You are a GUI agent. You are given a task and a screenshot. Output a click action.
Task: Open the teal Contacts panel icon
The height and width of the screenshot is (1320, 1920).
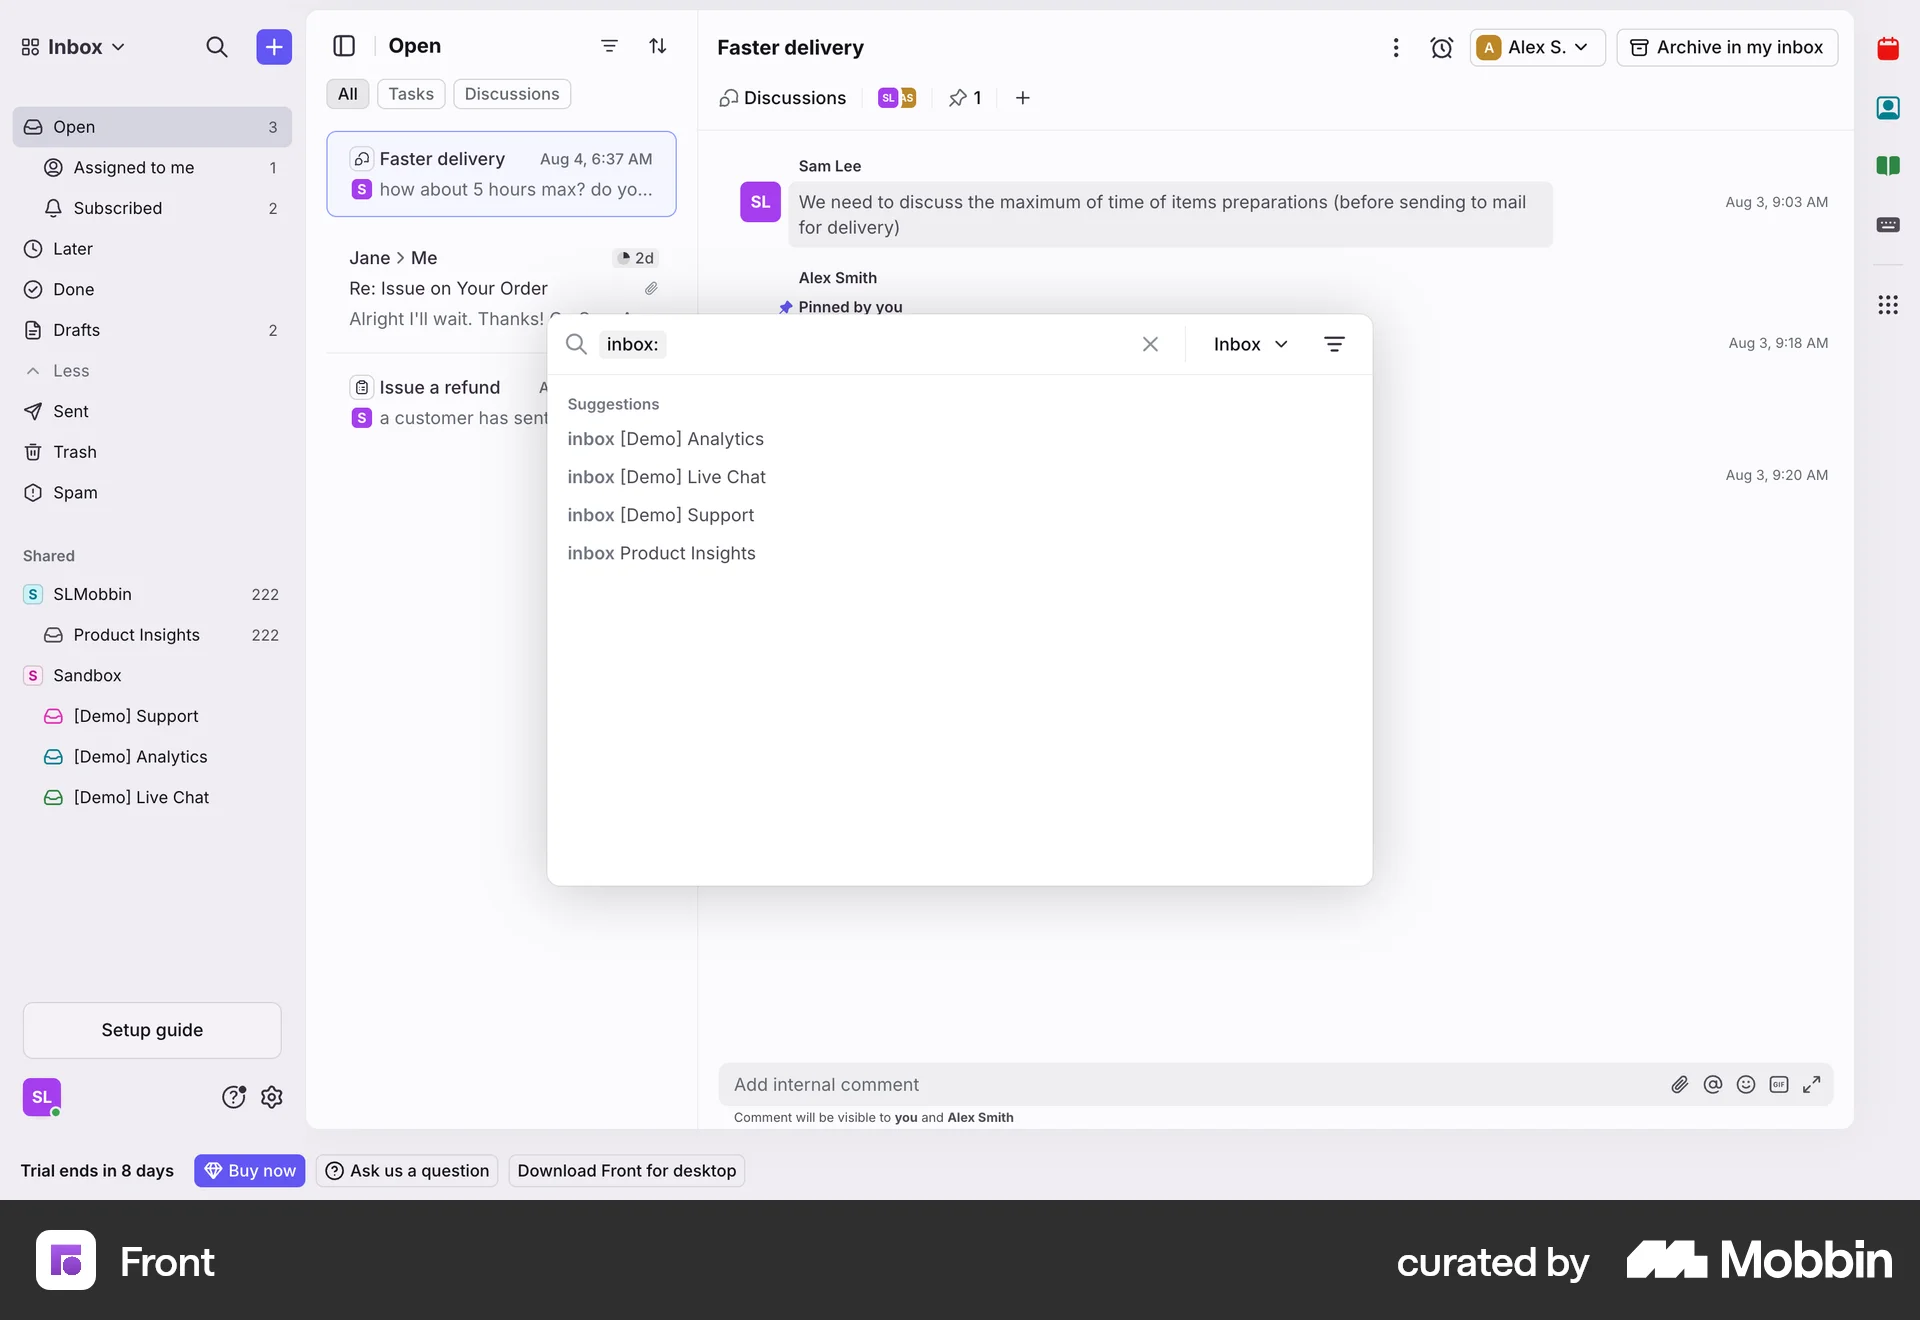pyautogui.click(x=1889, y=107)
